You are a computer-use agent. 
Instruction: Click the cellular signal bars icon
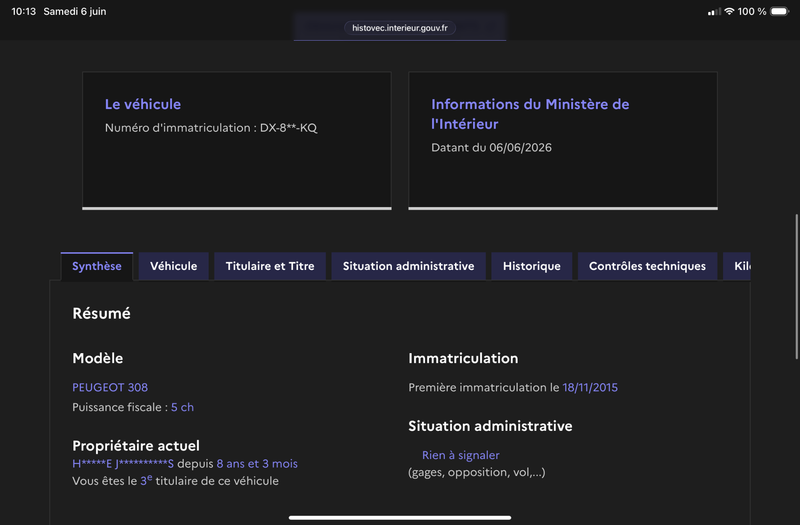(714, 12)
